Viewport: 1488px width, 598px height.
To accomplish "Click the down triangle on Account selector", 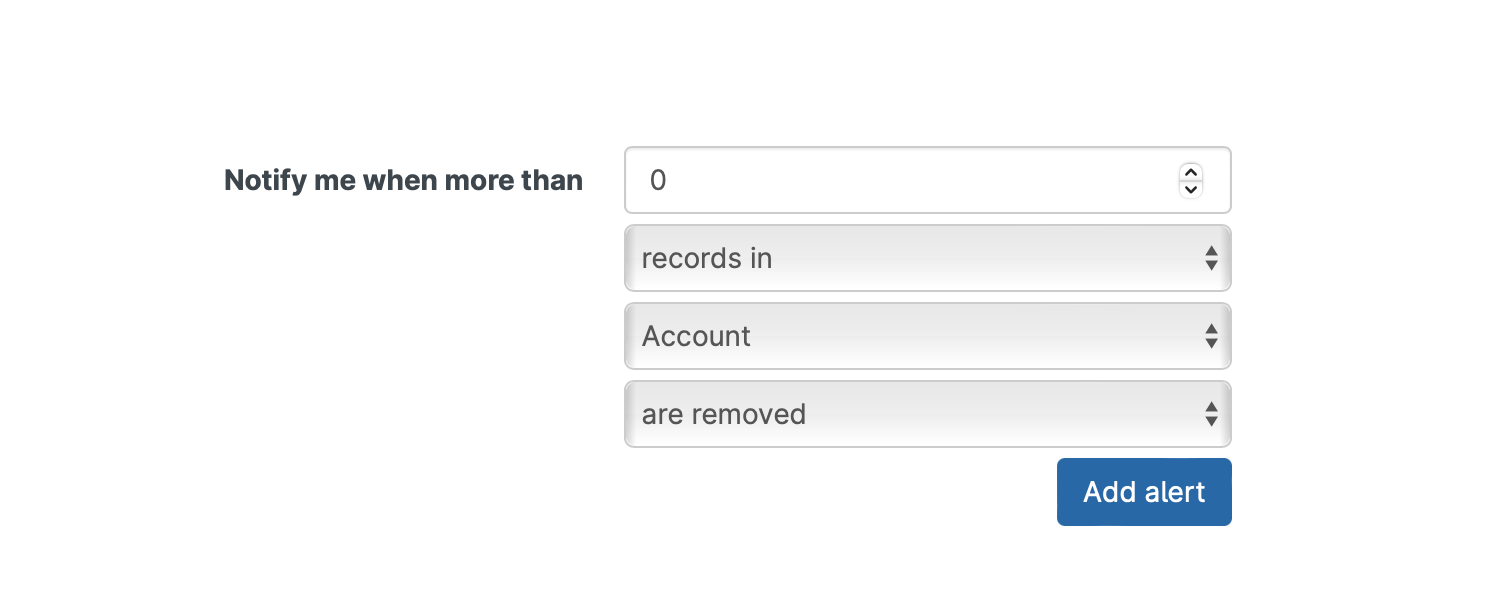I will (x=1211, y=344).
